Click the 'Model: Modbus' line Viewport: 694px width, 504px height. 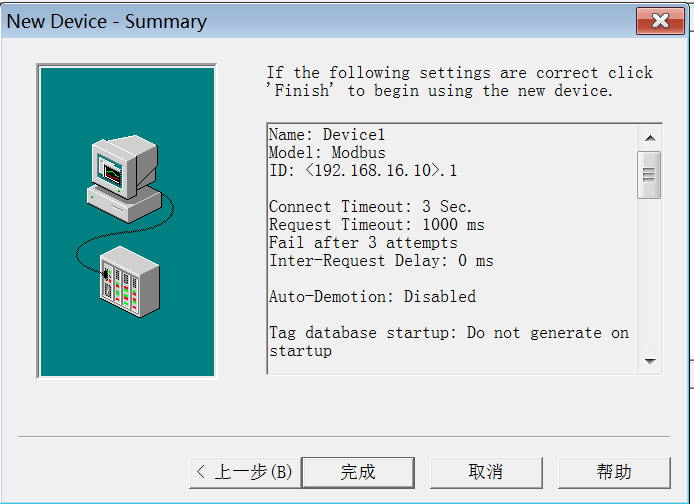pos(326,153)
